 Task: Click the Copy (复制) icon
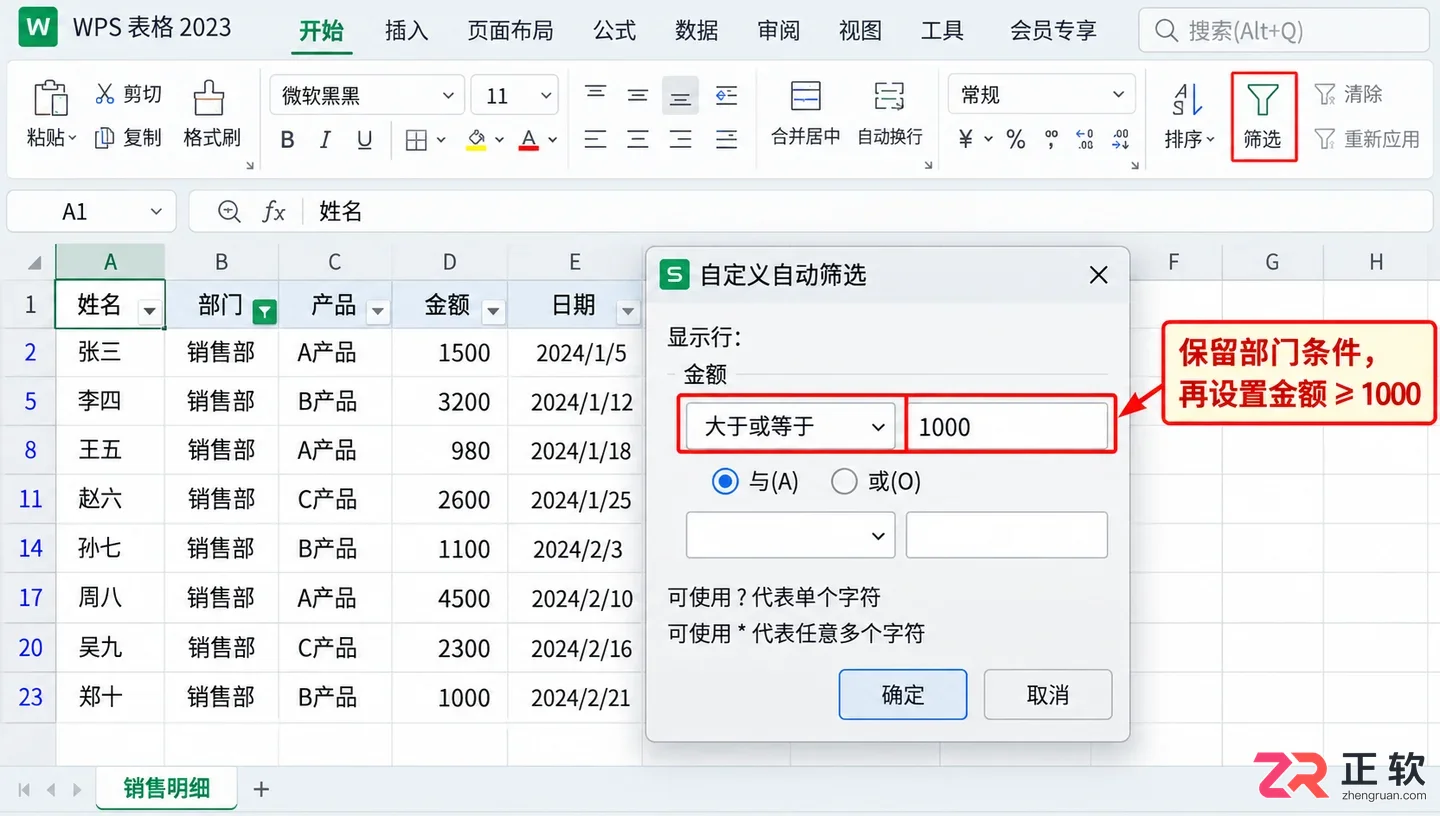pyautogui.click(x=105, y=138)
